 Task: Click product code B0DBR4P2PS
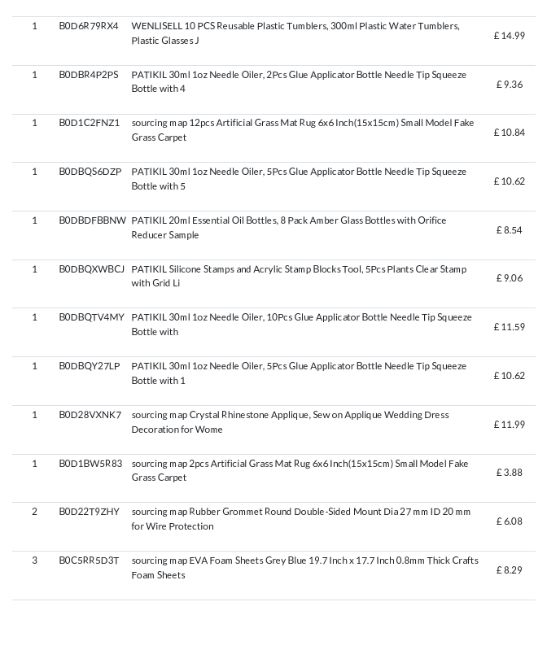coord(88,75)
